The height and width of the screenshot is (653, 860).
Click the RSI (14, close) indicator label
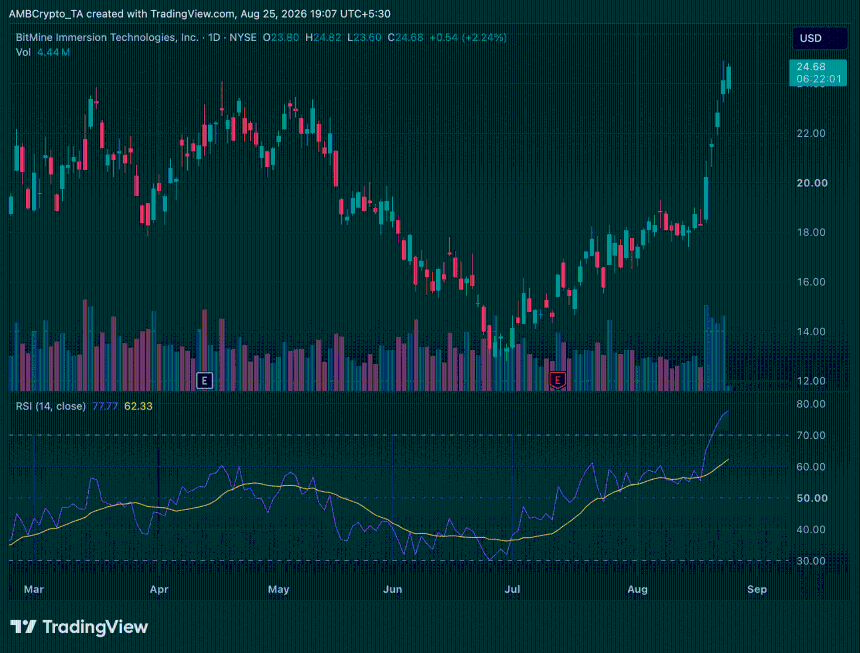tap(50, 406)
